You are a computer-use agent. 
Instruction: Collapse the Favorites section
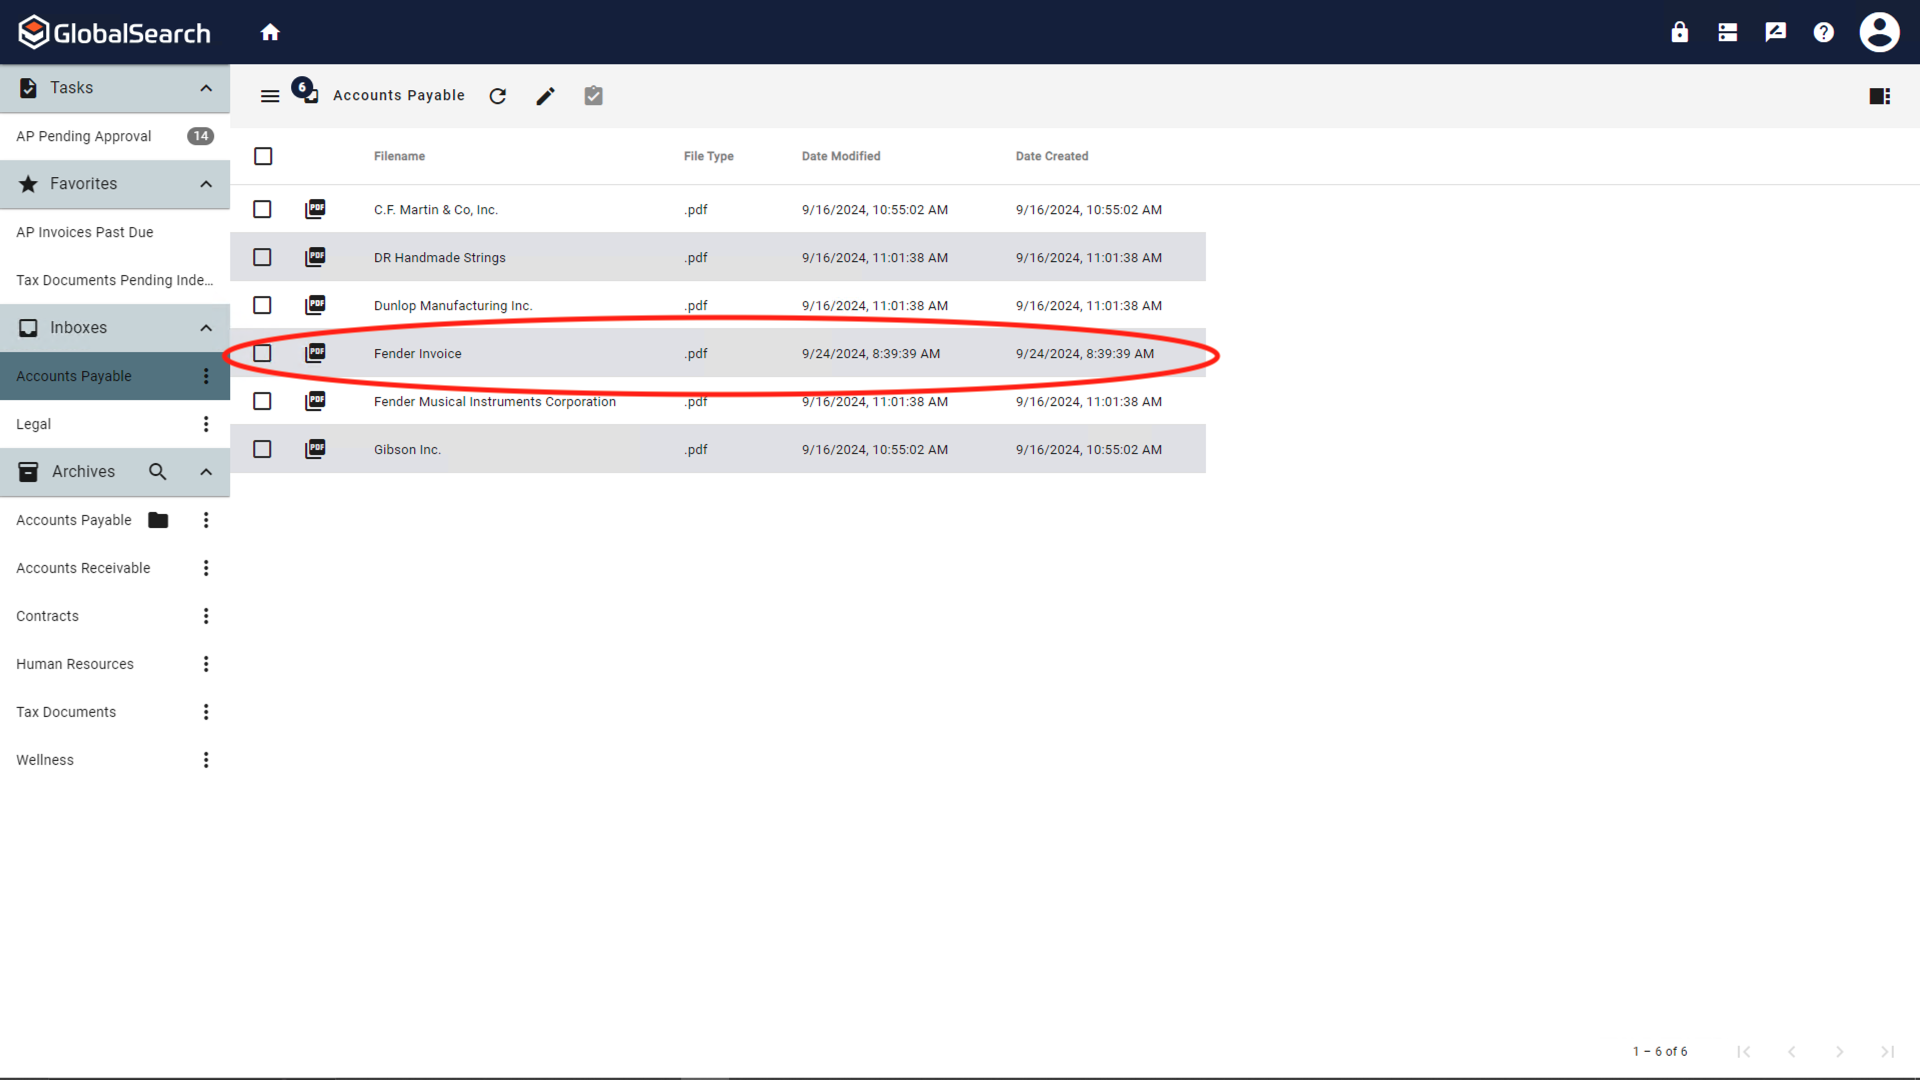205,184
